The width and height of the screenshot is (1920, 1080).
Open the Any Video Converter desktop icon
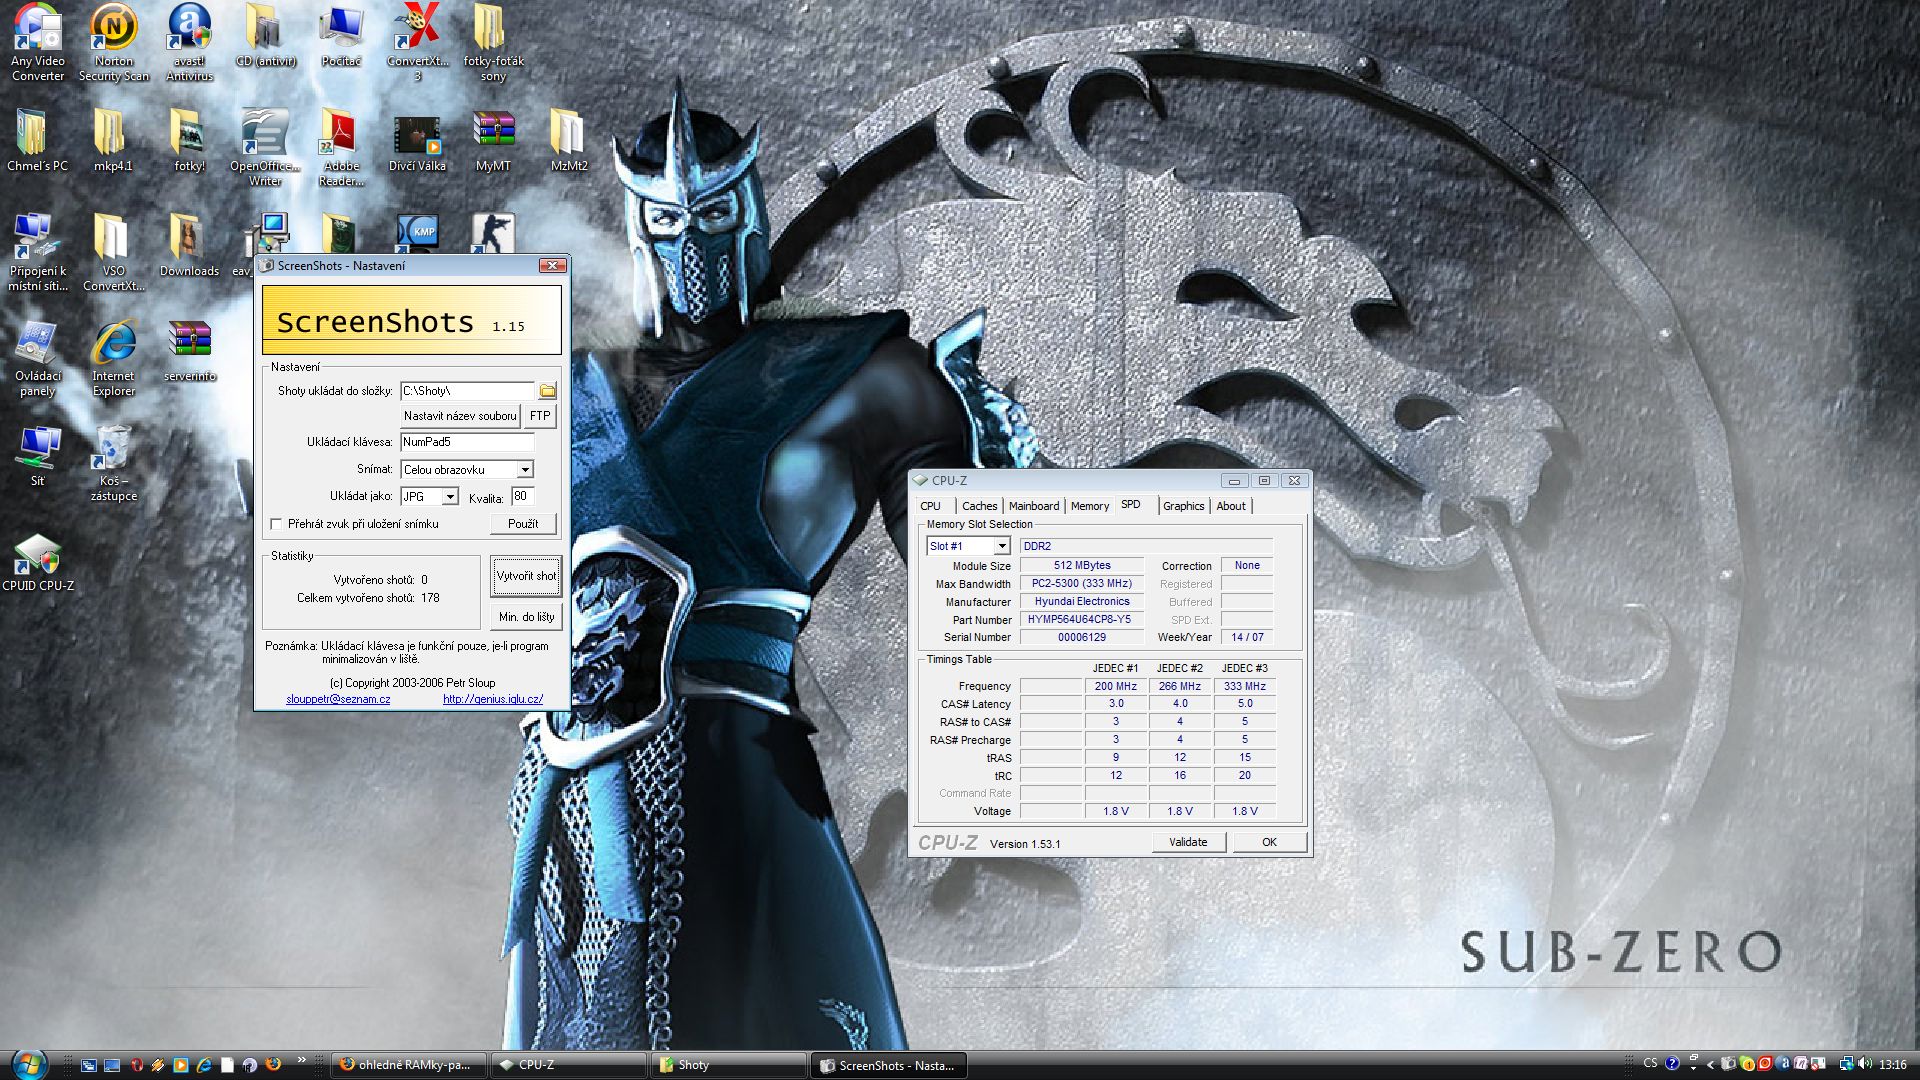point(37,30)
